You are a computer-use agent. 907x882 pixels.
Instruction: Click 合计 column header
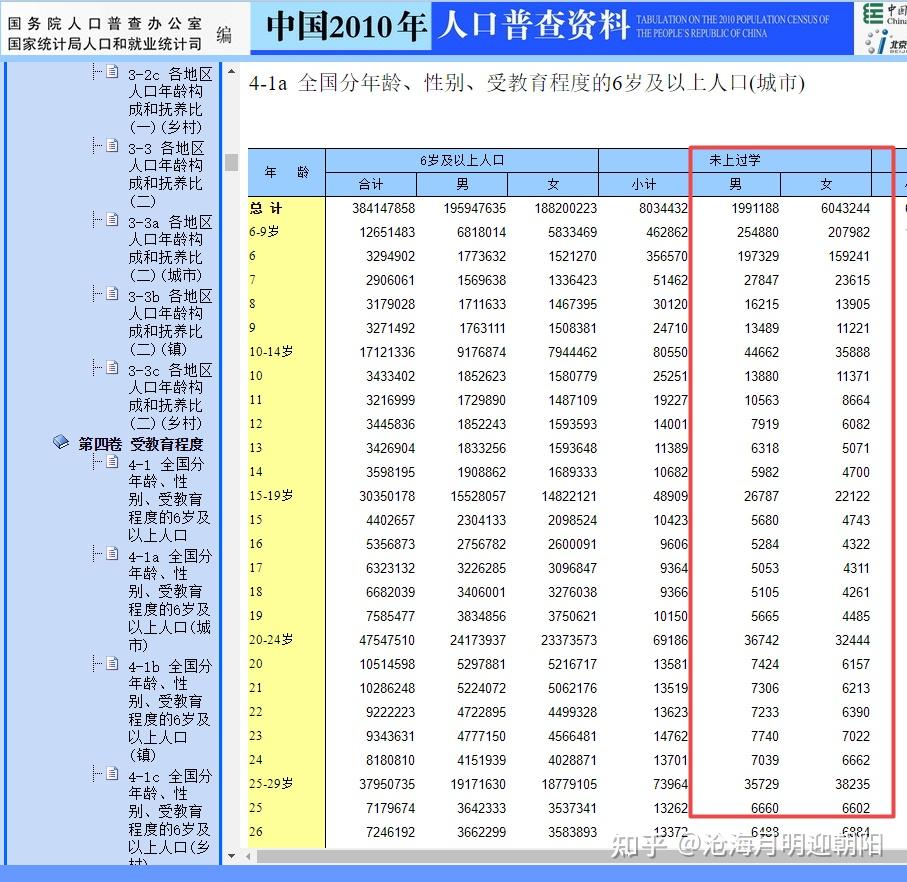[x=371, y=184]
